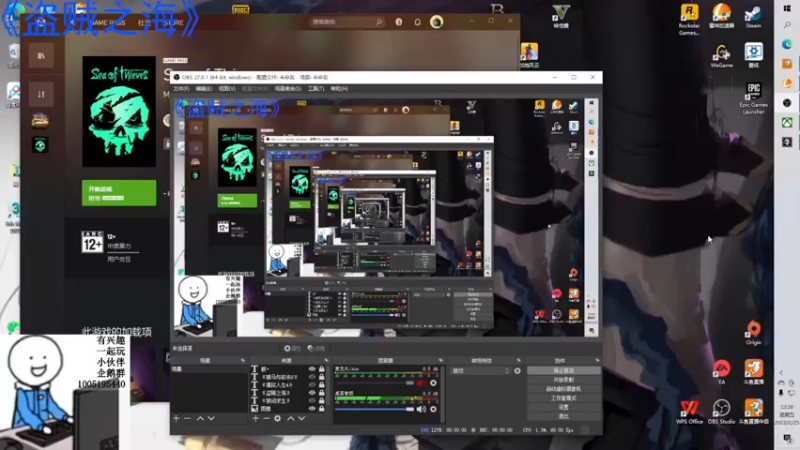Open Microsoft Edge from the taskbar
The height and width of the screenshot is (450, 800).
coord(787,44)
